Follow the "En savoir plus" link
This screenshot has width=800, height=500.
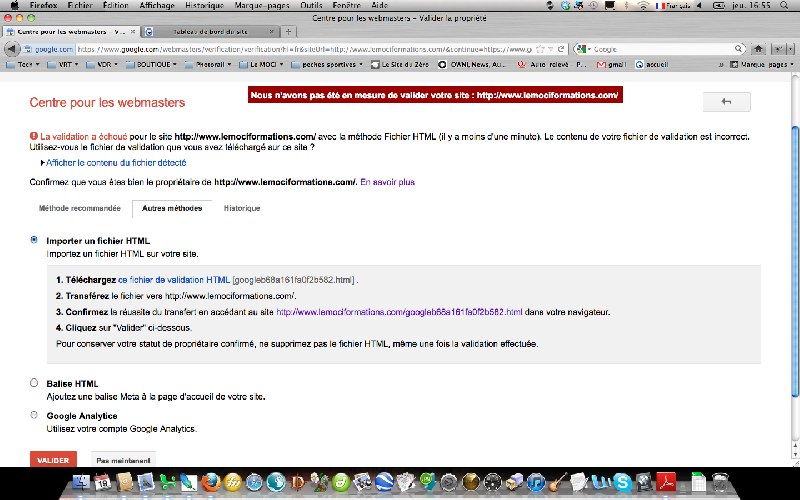coord(387,182)
